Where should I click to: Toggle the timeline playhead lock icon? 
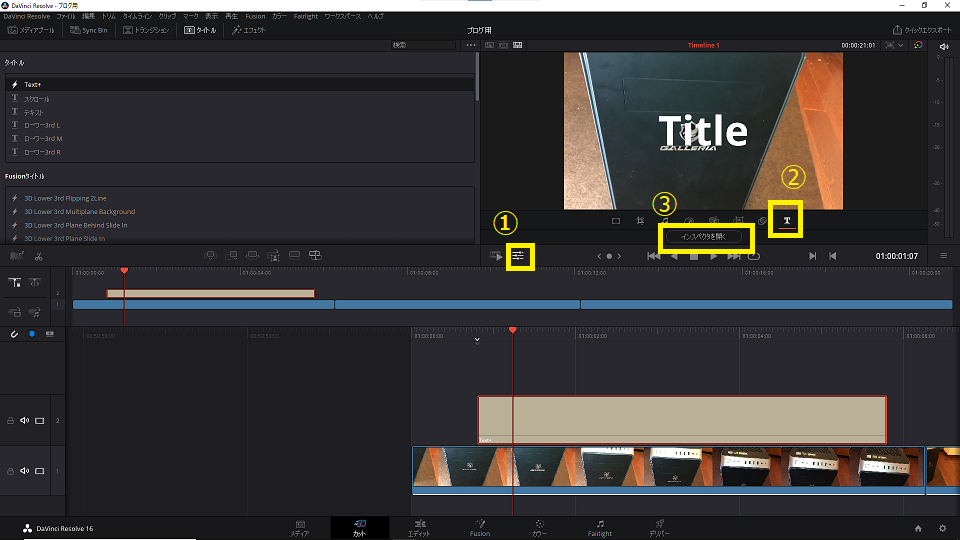15,282
